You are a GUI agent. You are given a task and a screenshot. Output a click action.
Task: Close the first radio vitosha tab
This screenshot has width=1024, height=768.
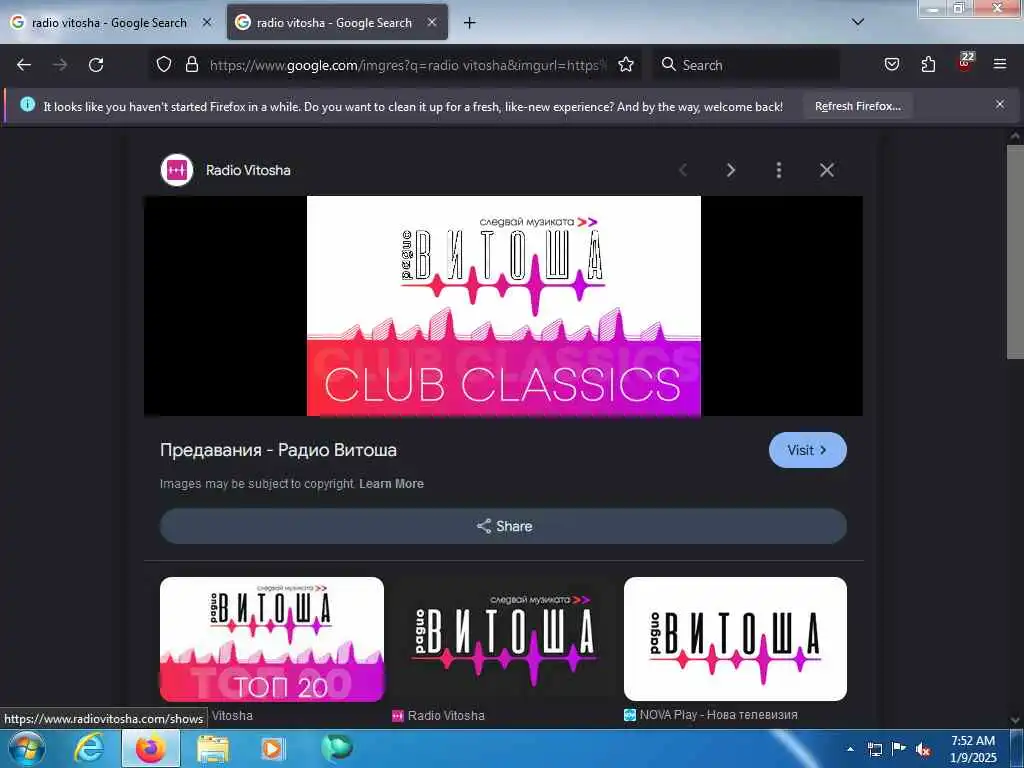point(207,22)
